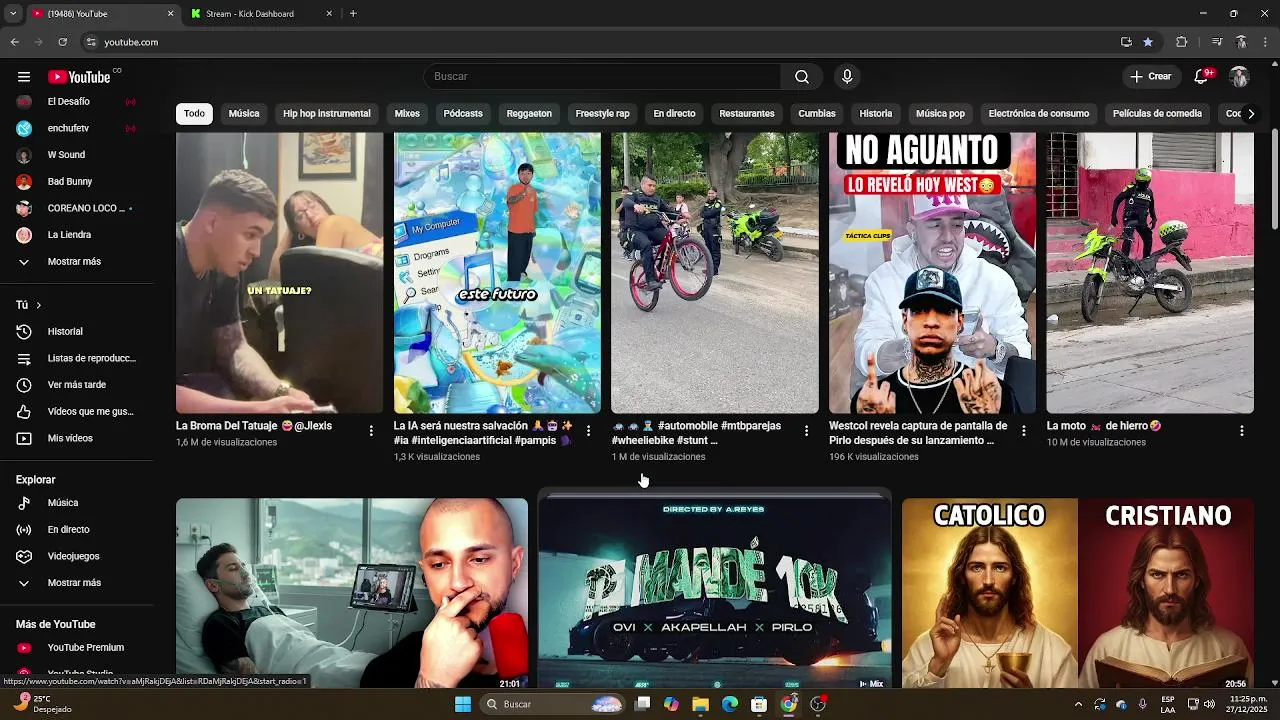Viewport: 1280px width, 720px height.
Task: Click the YouTube logo to go home
Action: click(x=79, y=77)
